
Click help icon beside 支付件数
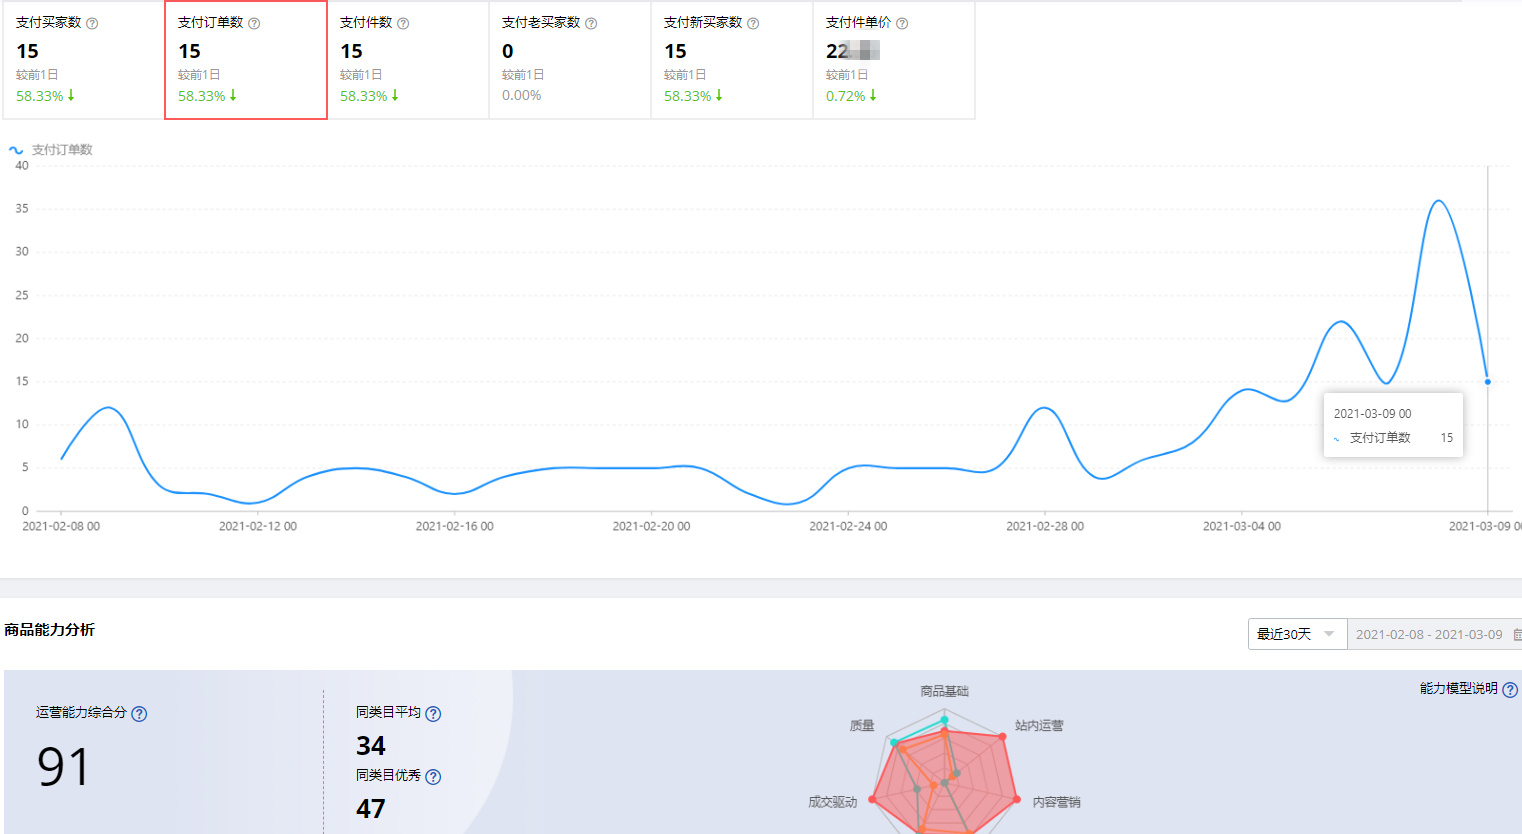point(403,23)
